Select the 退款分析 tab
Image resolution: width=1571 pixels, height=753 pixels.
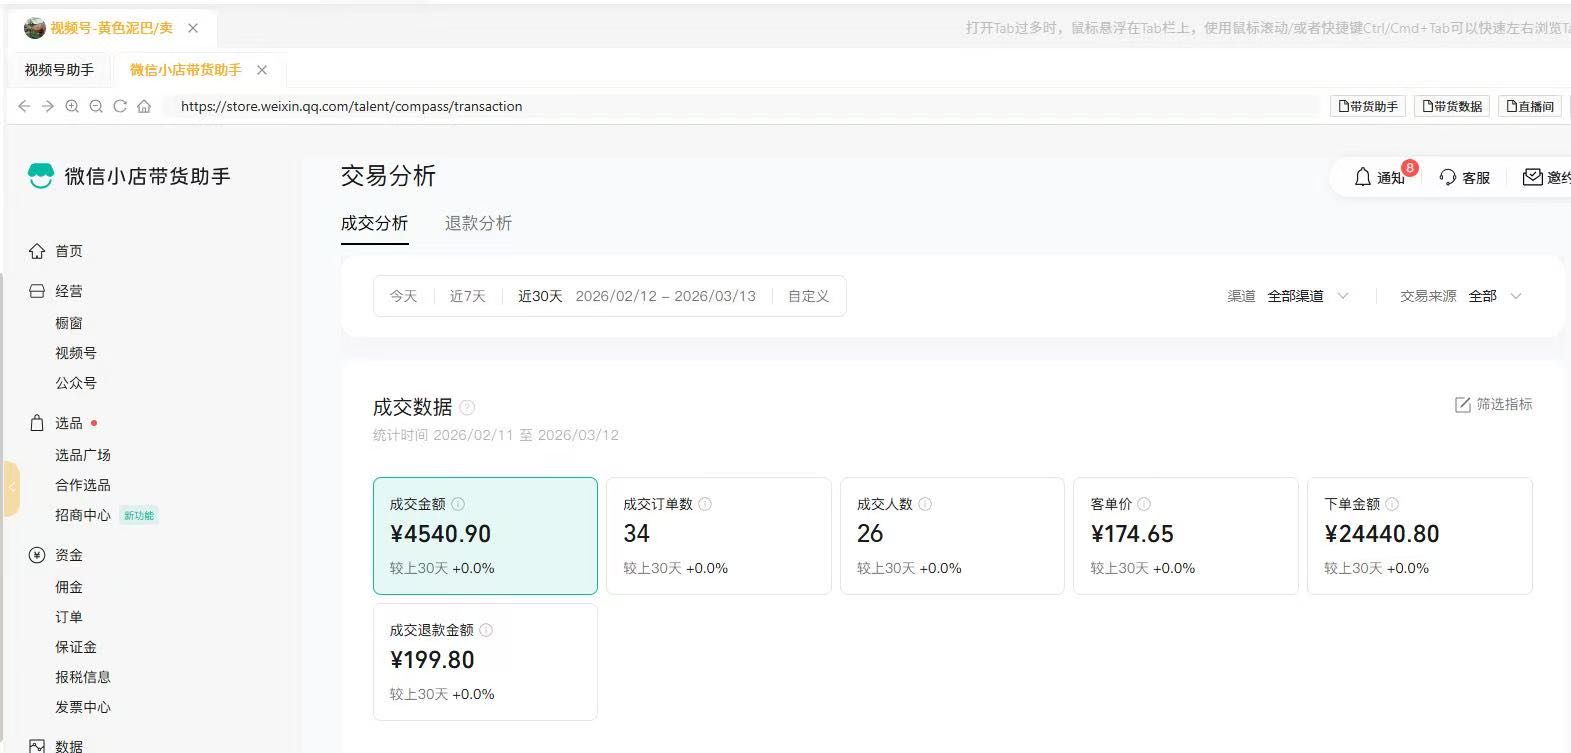478,223
